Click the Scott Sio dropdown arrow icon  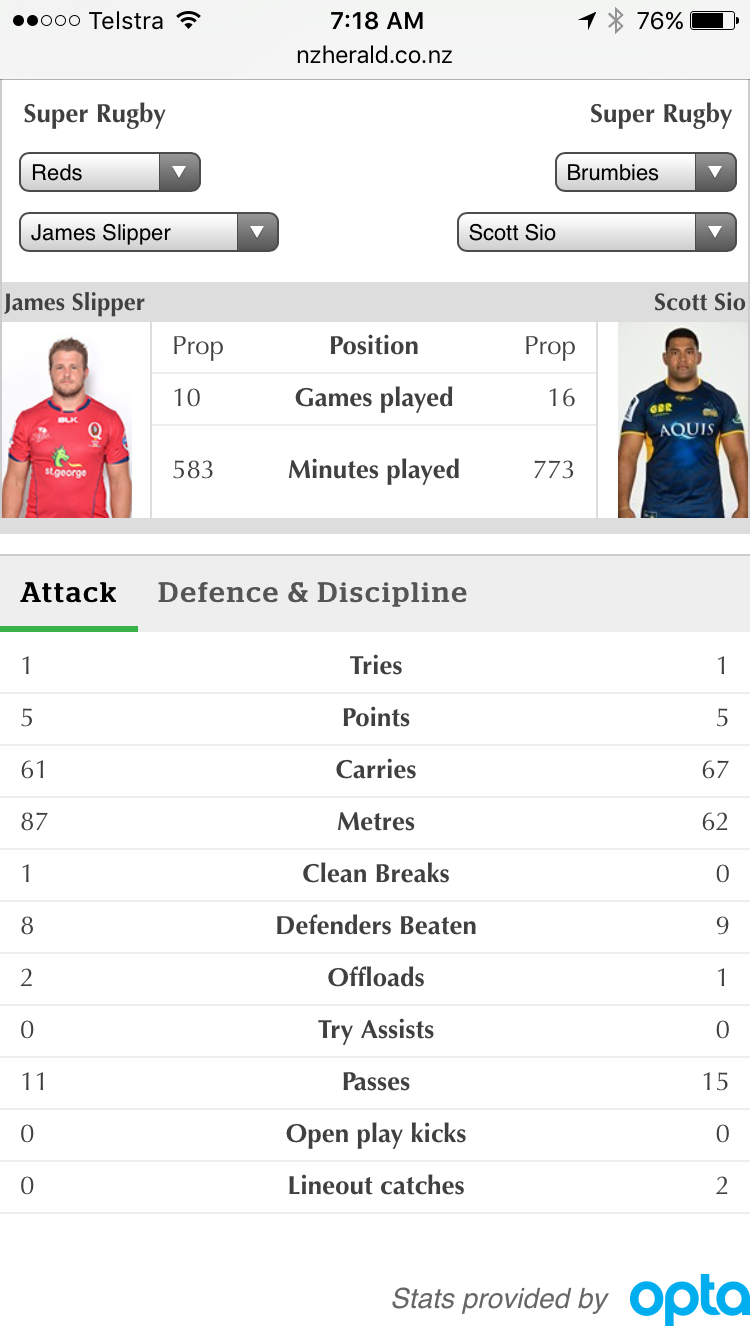(715, 232)
